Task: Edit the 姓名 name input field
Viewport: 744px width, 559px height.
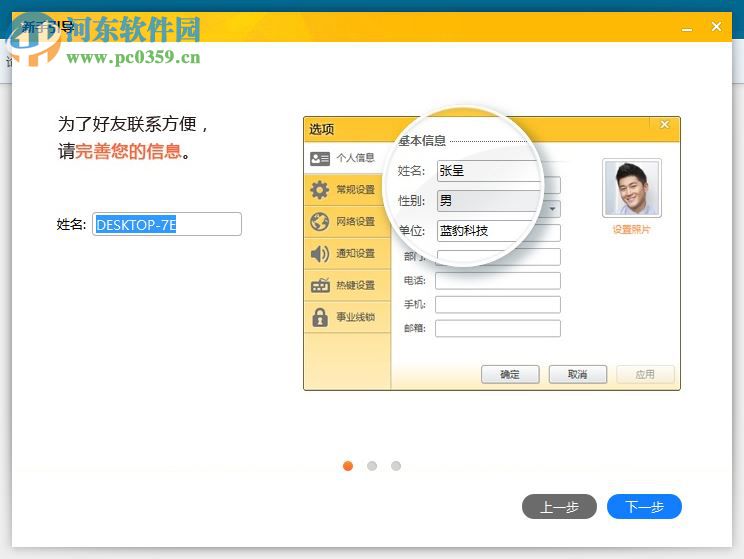Action: pyautogui.click(x=167, y=224)
